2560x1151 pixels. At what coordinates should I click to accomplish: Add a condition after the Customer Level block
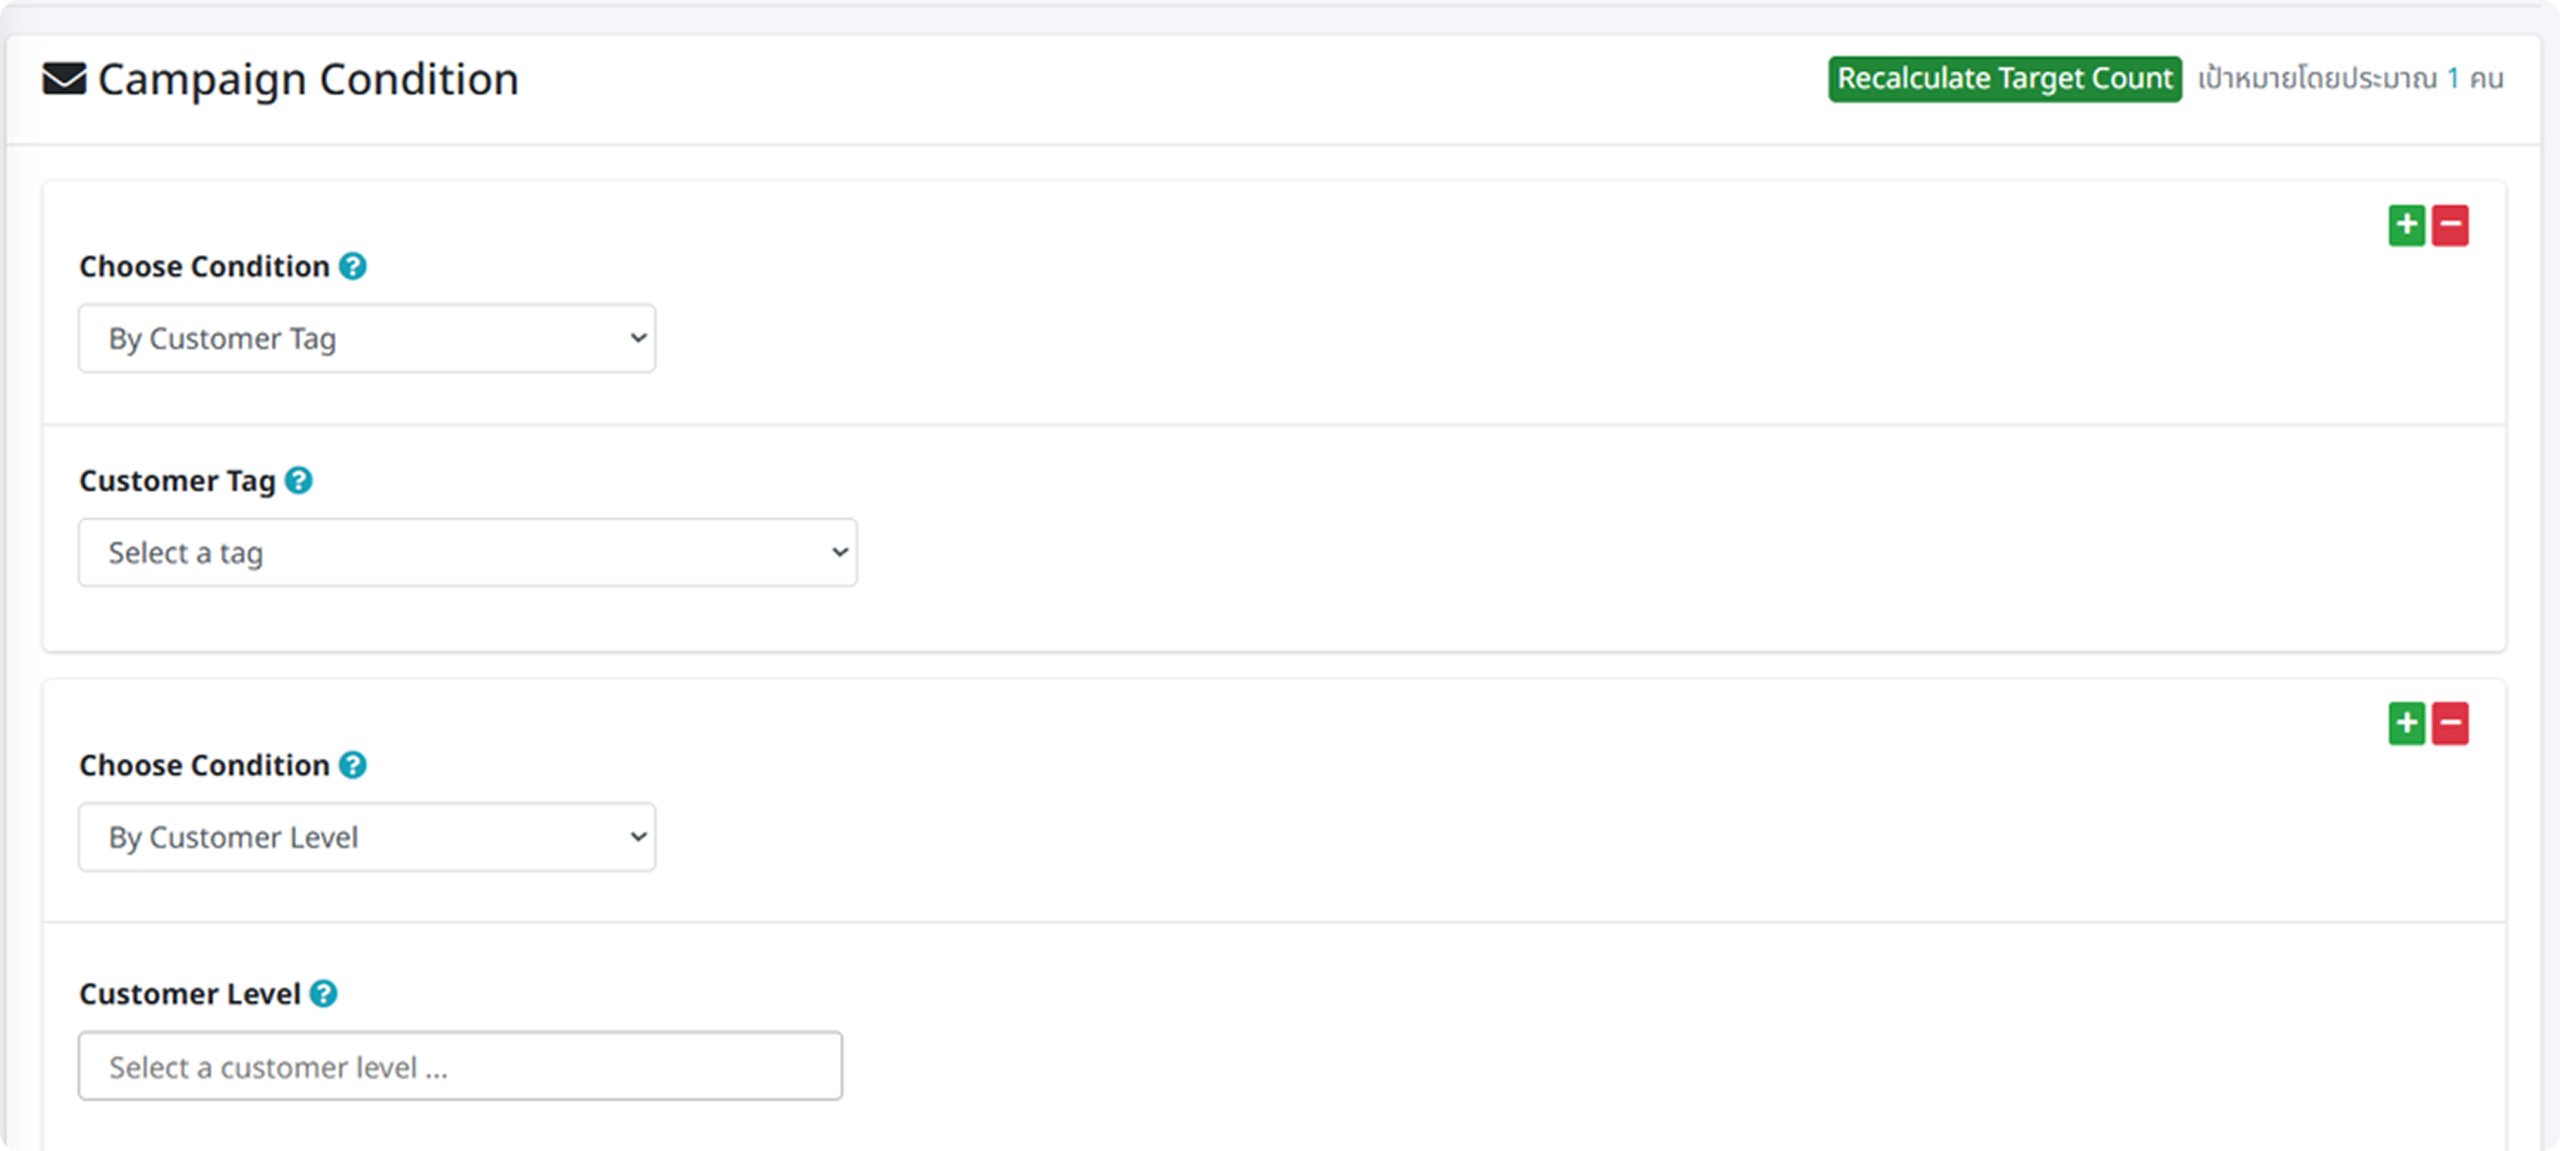pyautogui.click(x=2406, y=723)
